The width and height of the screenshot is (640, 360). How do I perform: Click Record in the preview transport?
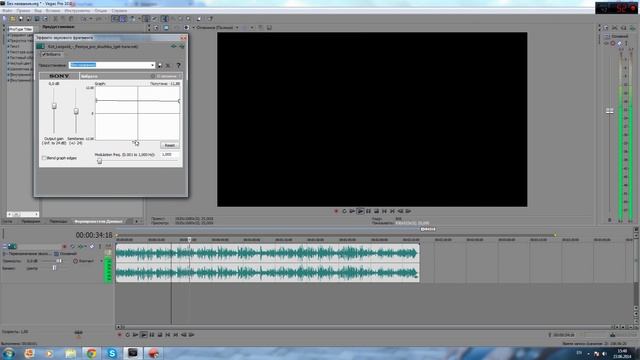336,211
